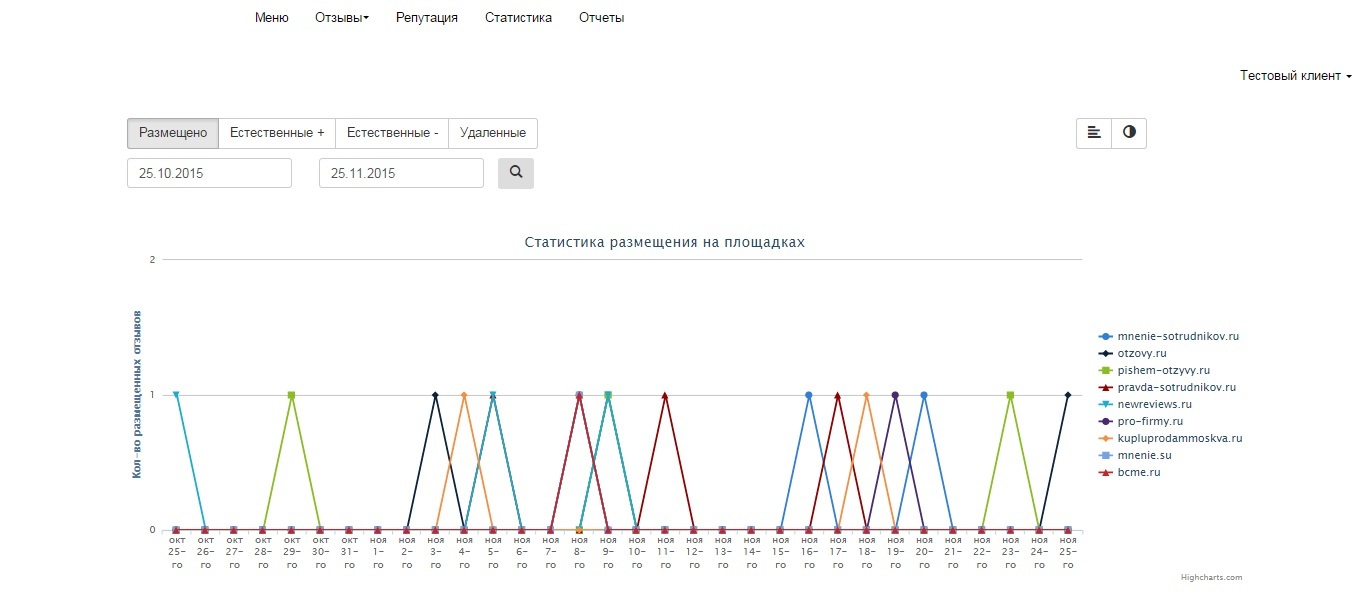Image resolution: width=1366 pixels, height=614 pixels.
Task: Click the start date field 25.10.2015
Action: point(209,173)
